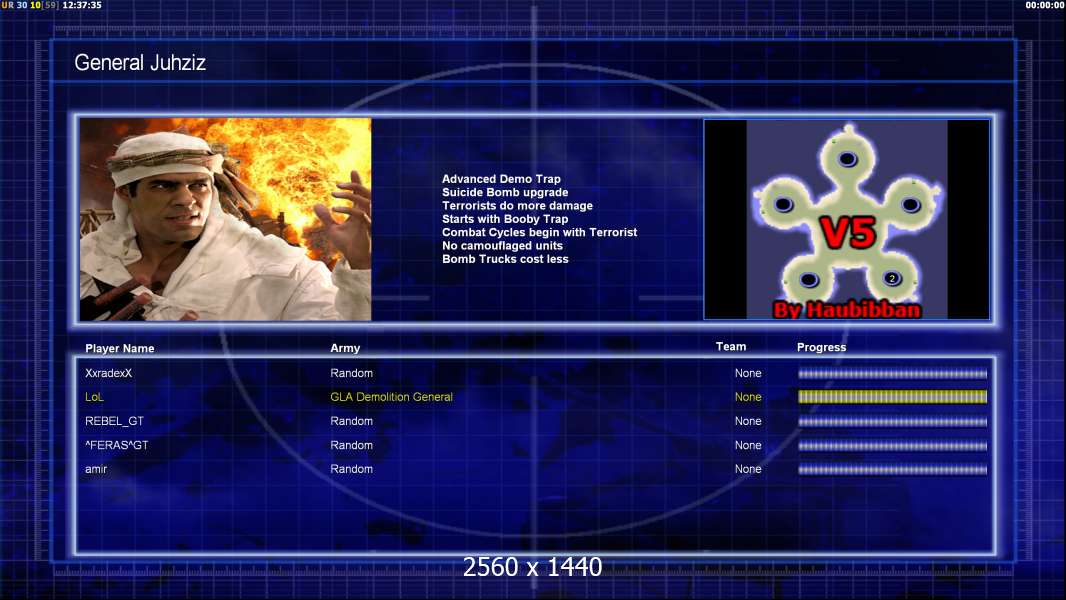1066x600 pixels.
Task: Click ^FERAS^GT's loading progress bar
Action: [x=892, y=446]
